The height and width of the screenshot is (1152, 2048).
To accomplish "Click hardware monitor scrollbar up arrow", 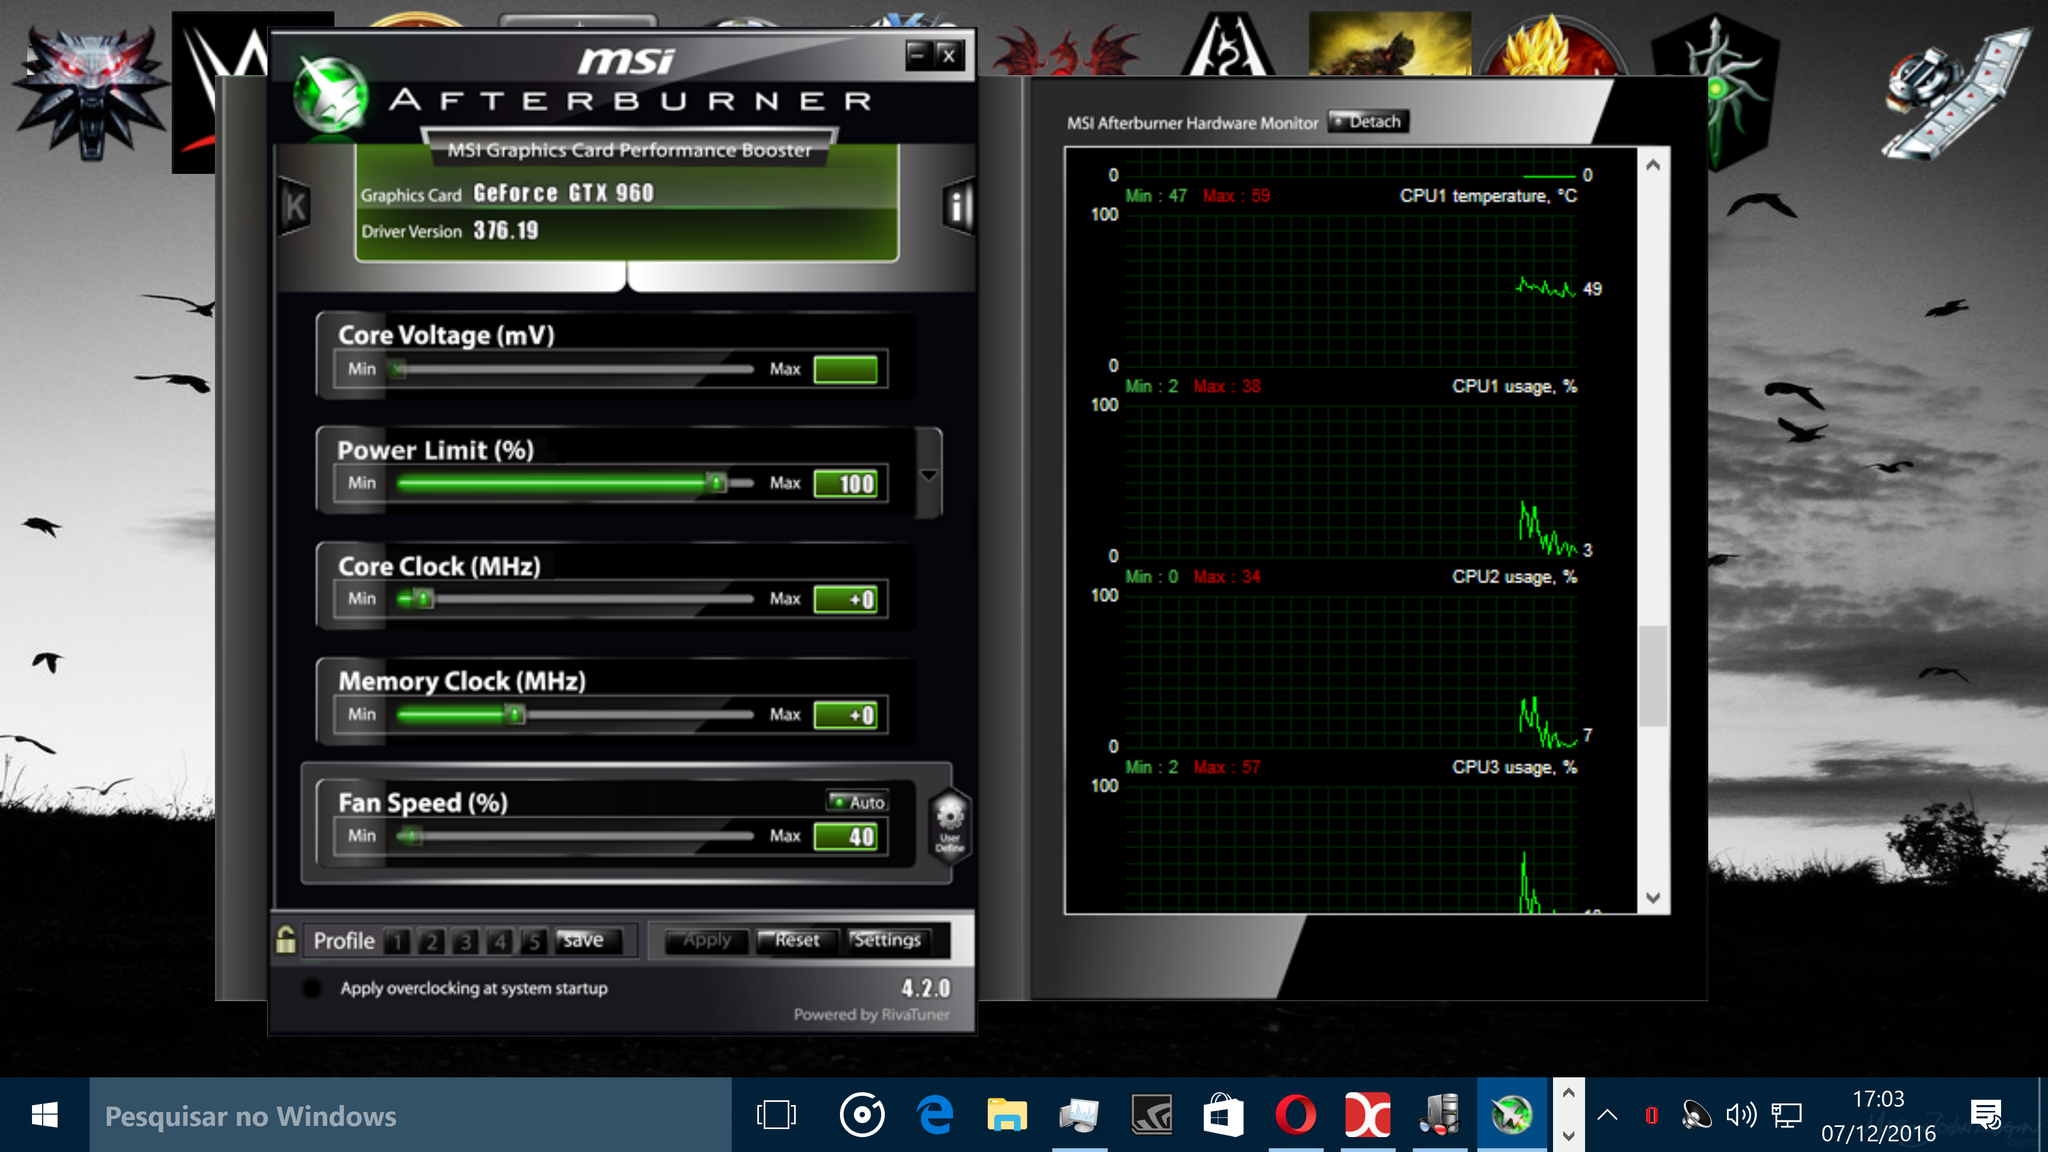I will [x=1653, y=165].
